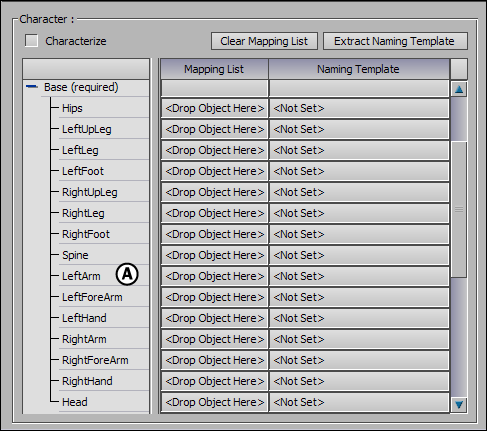This screenshot has height=431, width=487.
Task: Select the Naming Template column header
Action: (x=359, y=69)
